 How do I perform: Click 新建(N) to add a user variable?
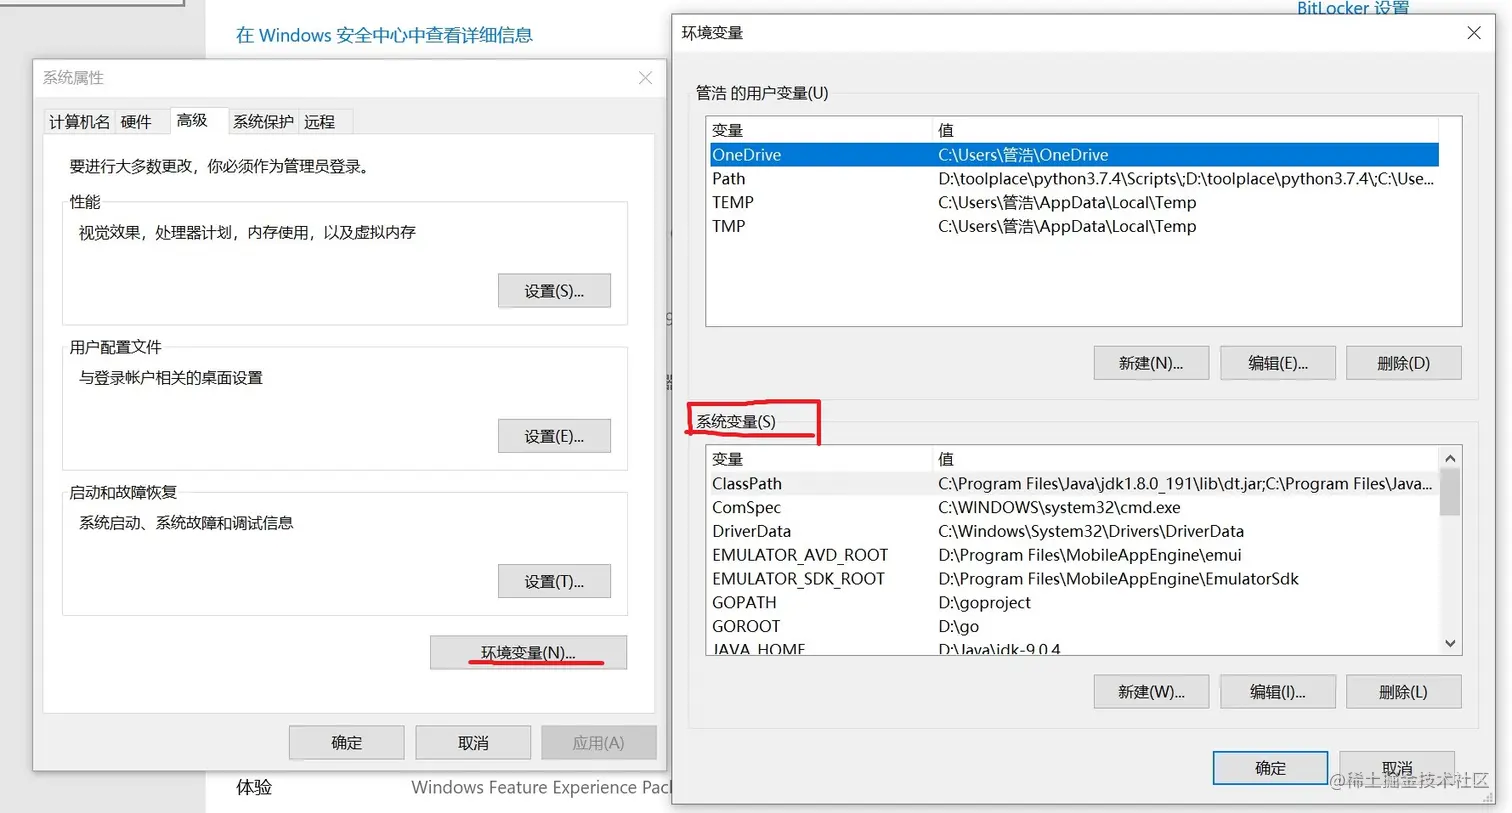click(x=1151, y=362)
